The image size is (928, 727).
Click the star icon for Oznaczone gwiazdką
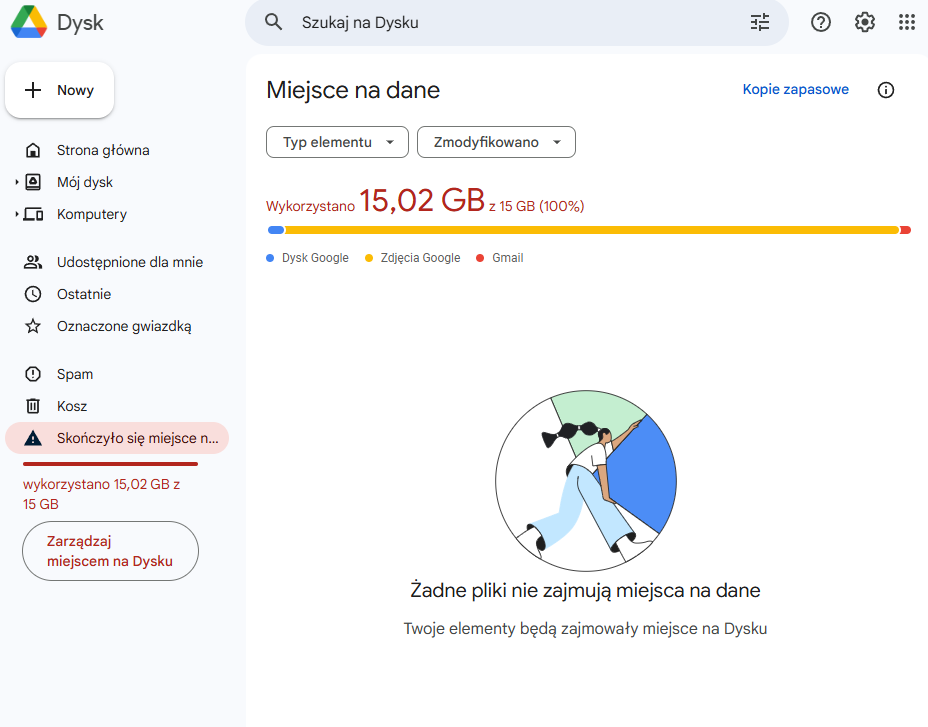coord(33,326)
